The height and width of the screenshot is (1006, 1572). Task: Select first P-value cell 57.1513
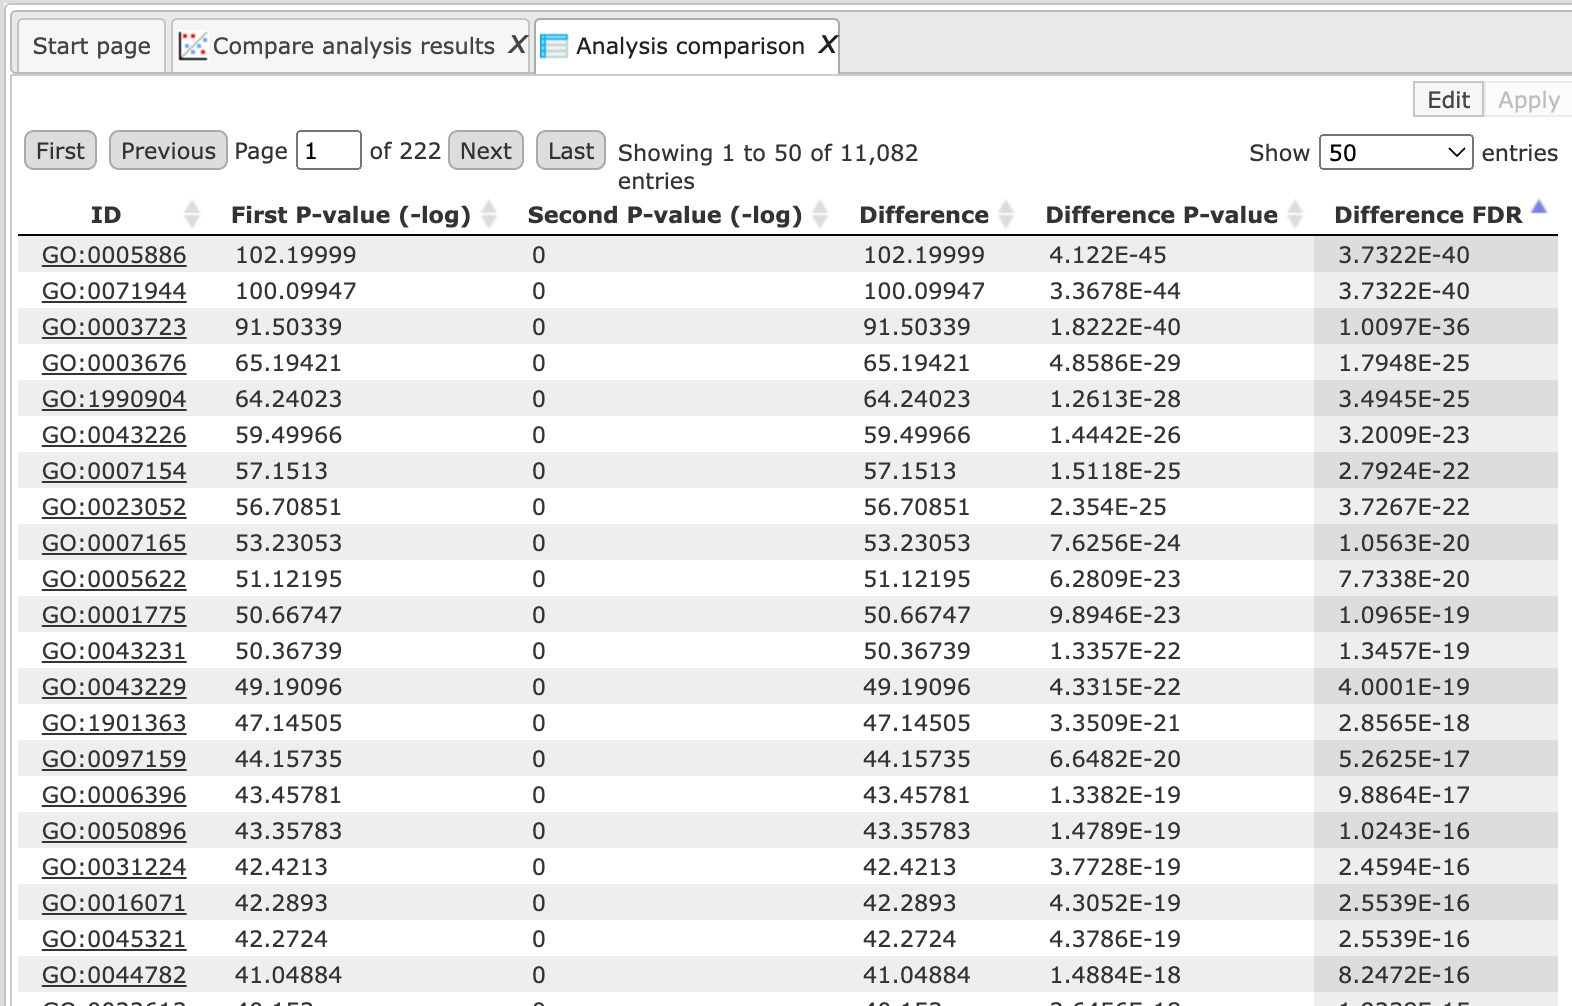pyautogui.click(x=282, y=471)
